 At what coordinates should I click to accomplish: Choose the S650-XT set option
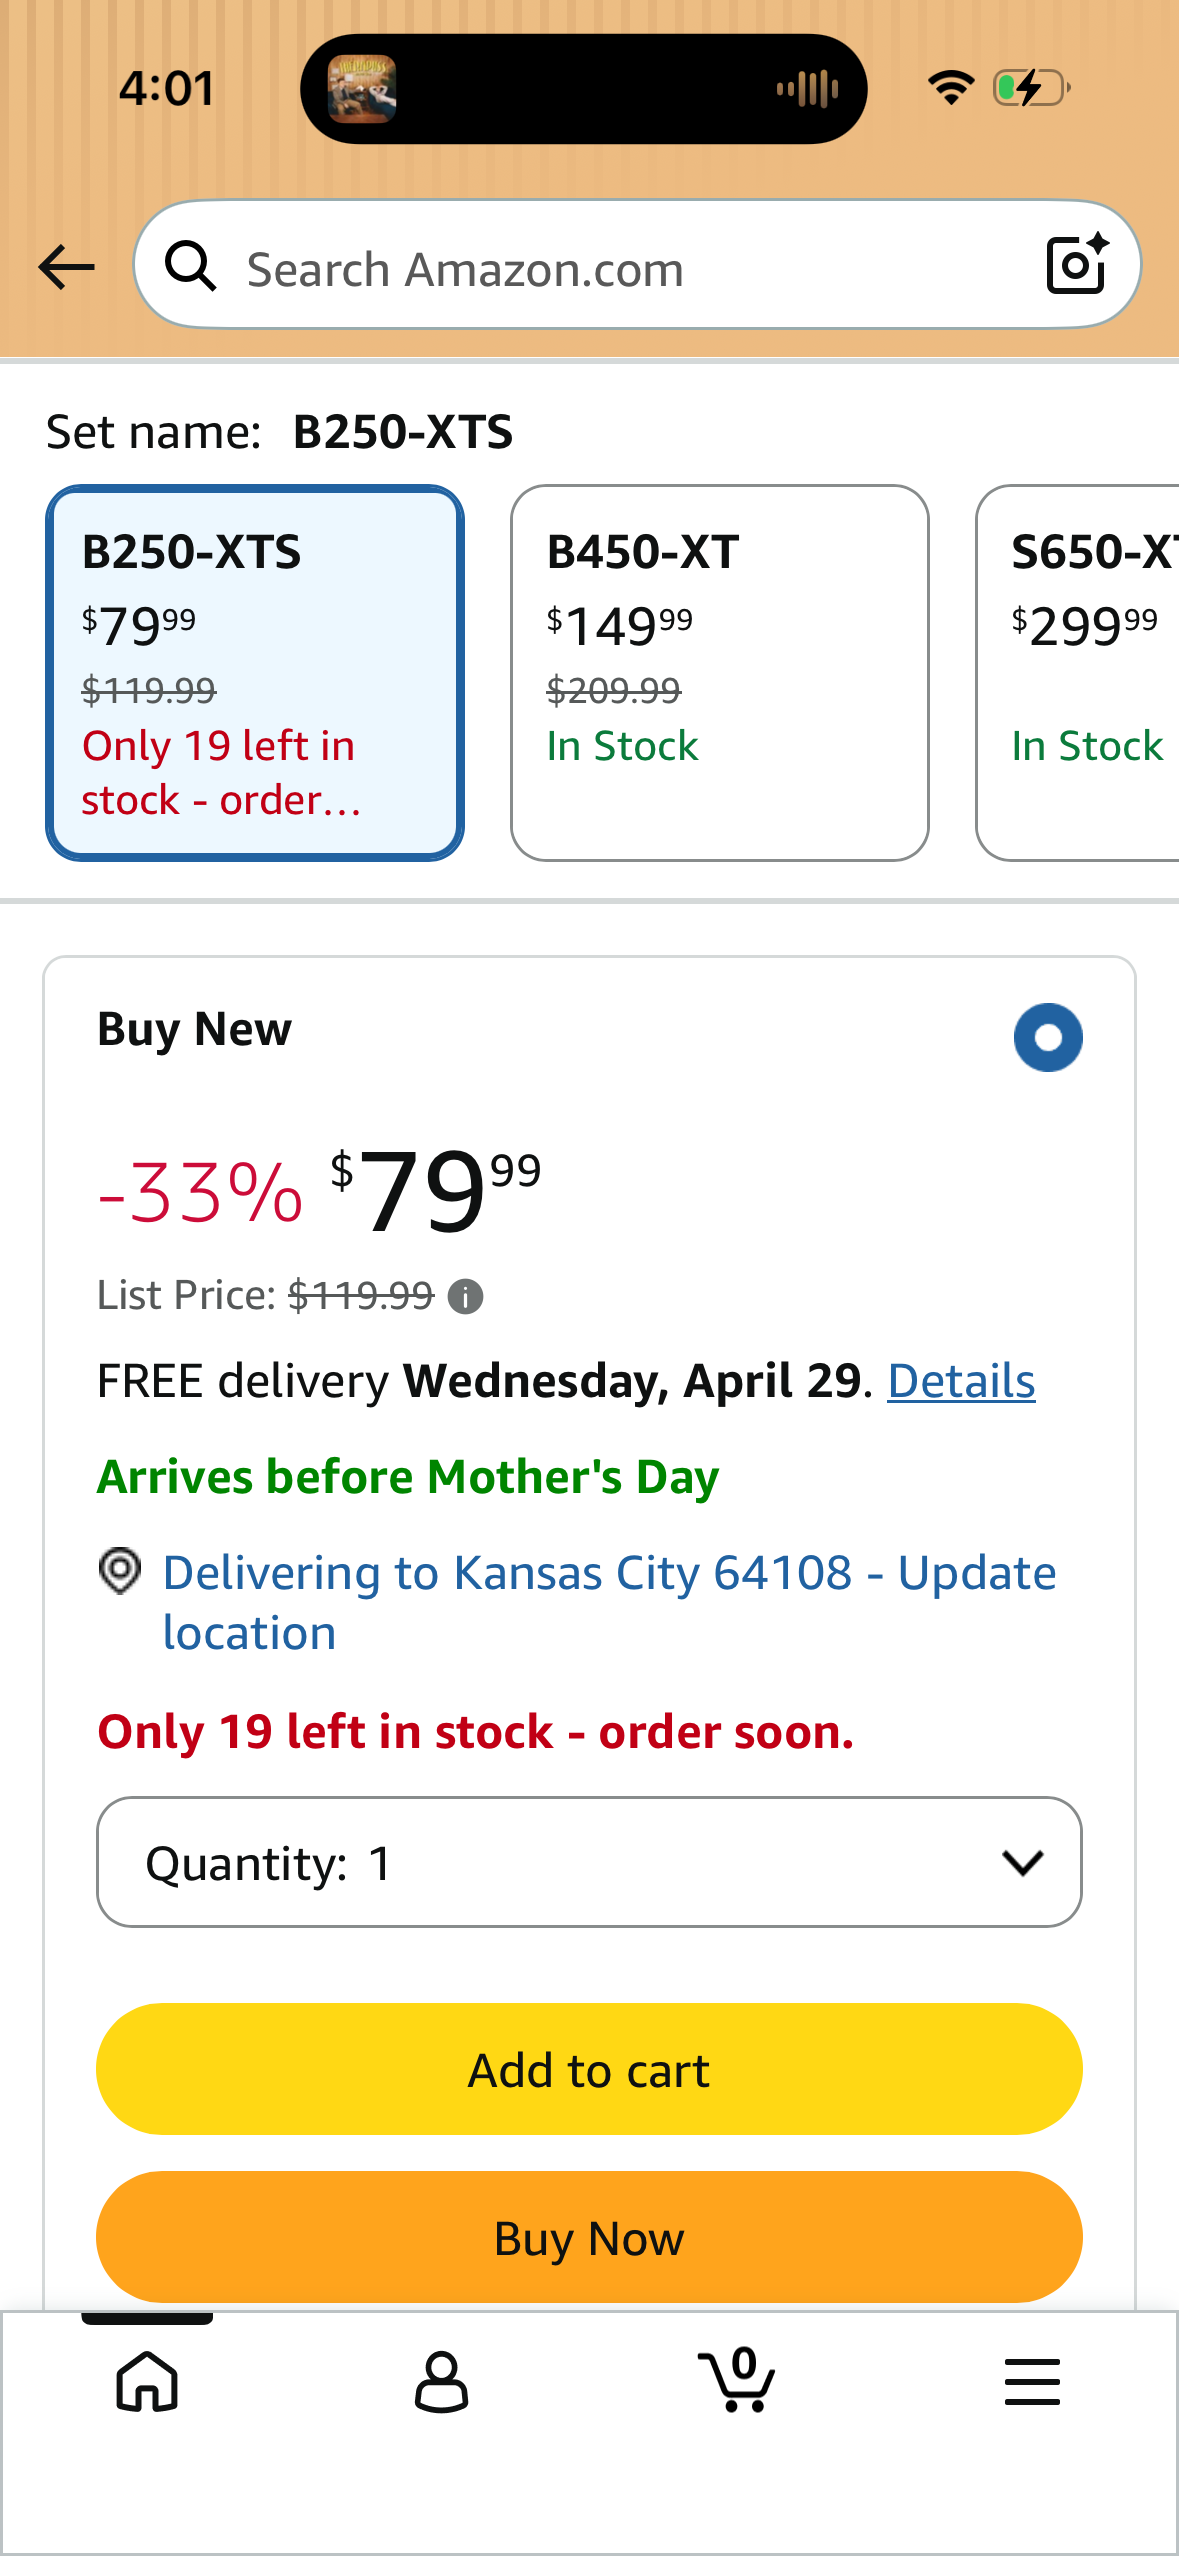pos(1078,673)
